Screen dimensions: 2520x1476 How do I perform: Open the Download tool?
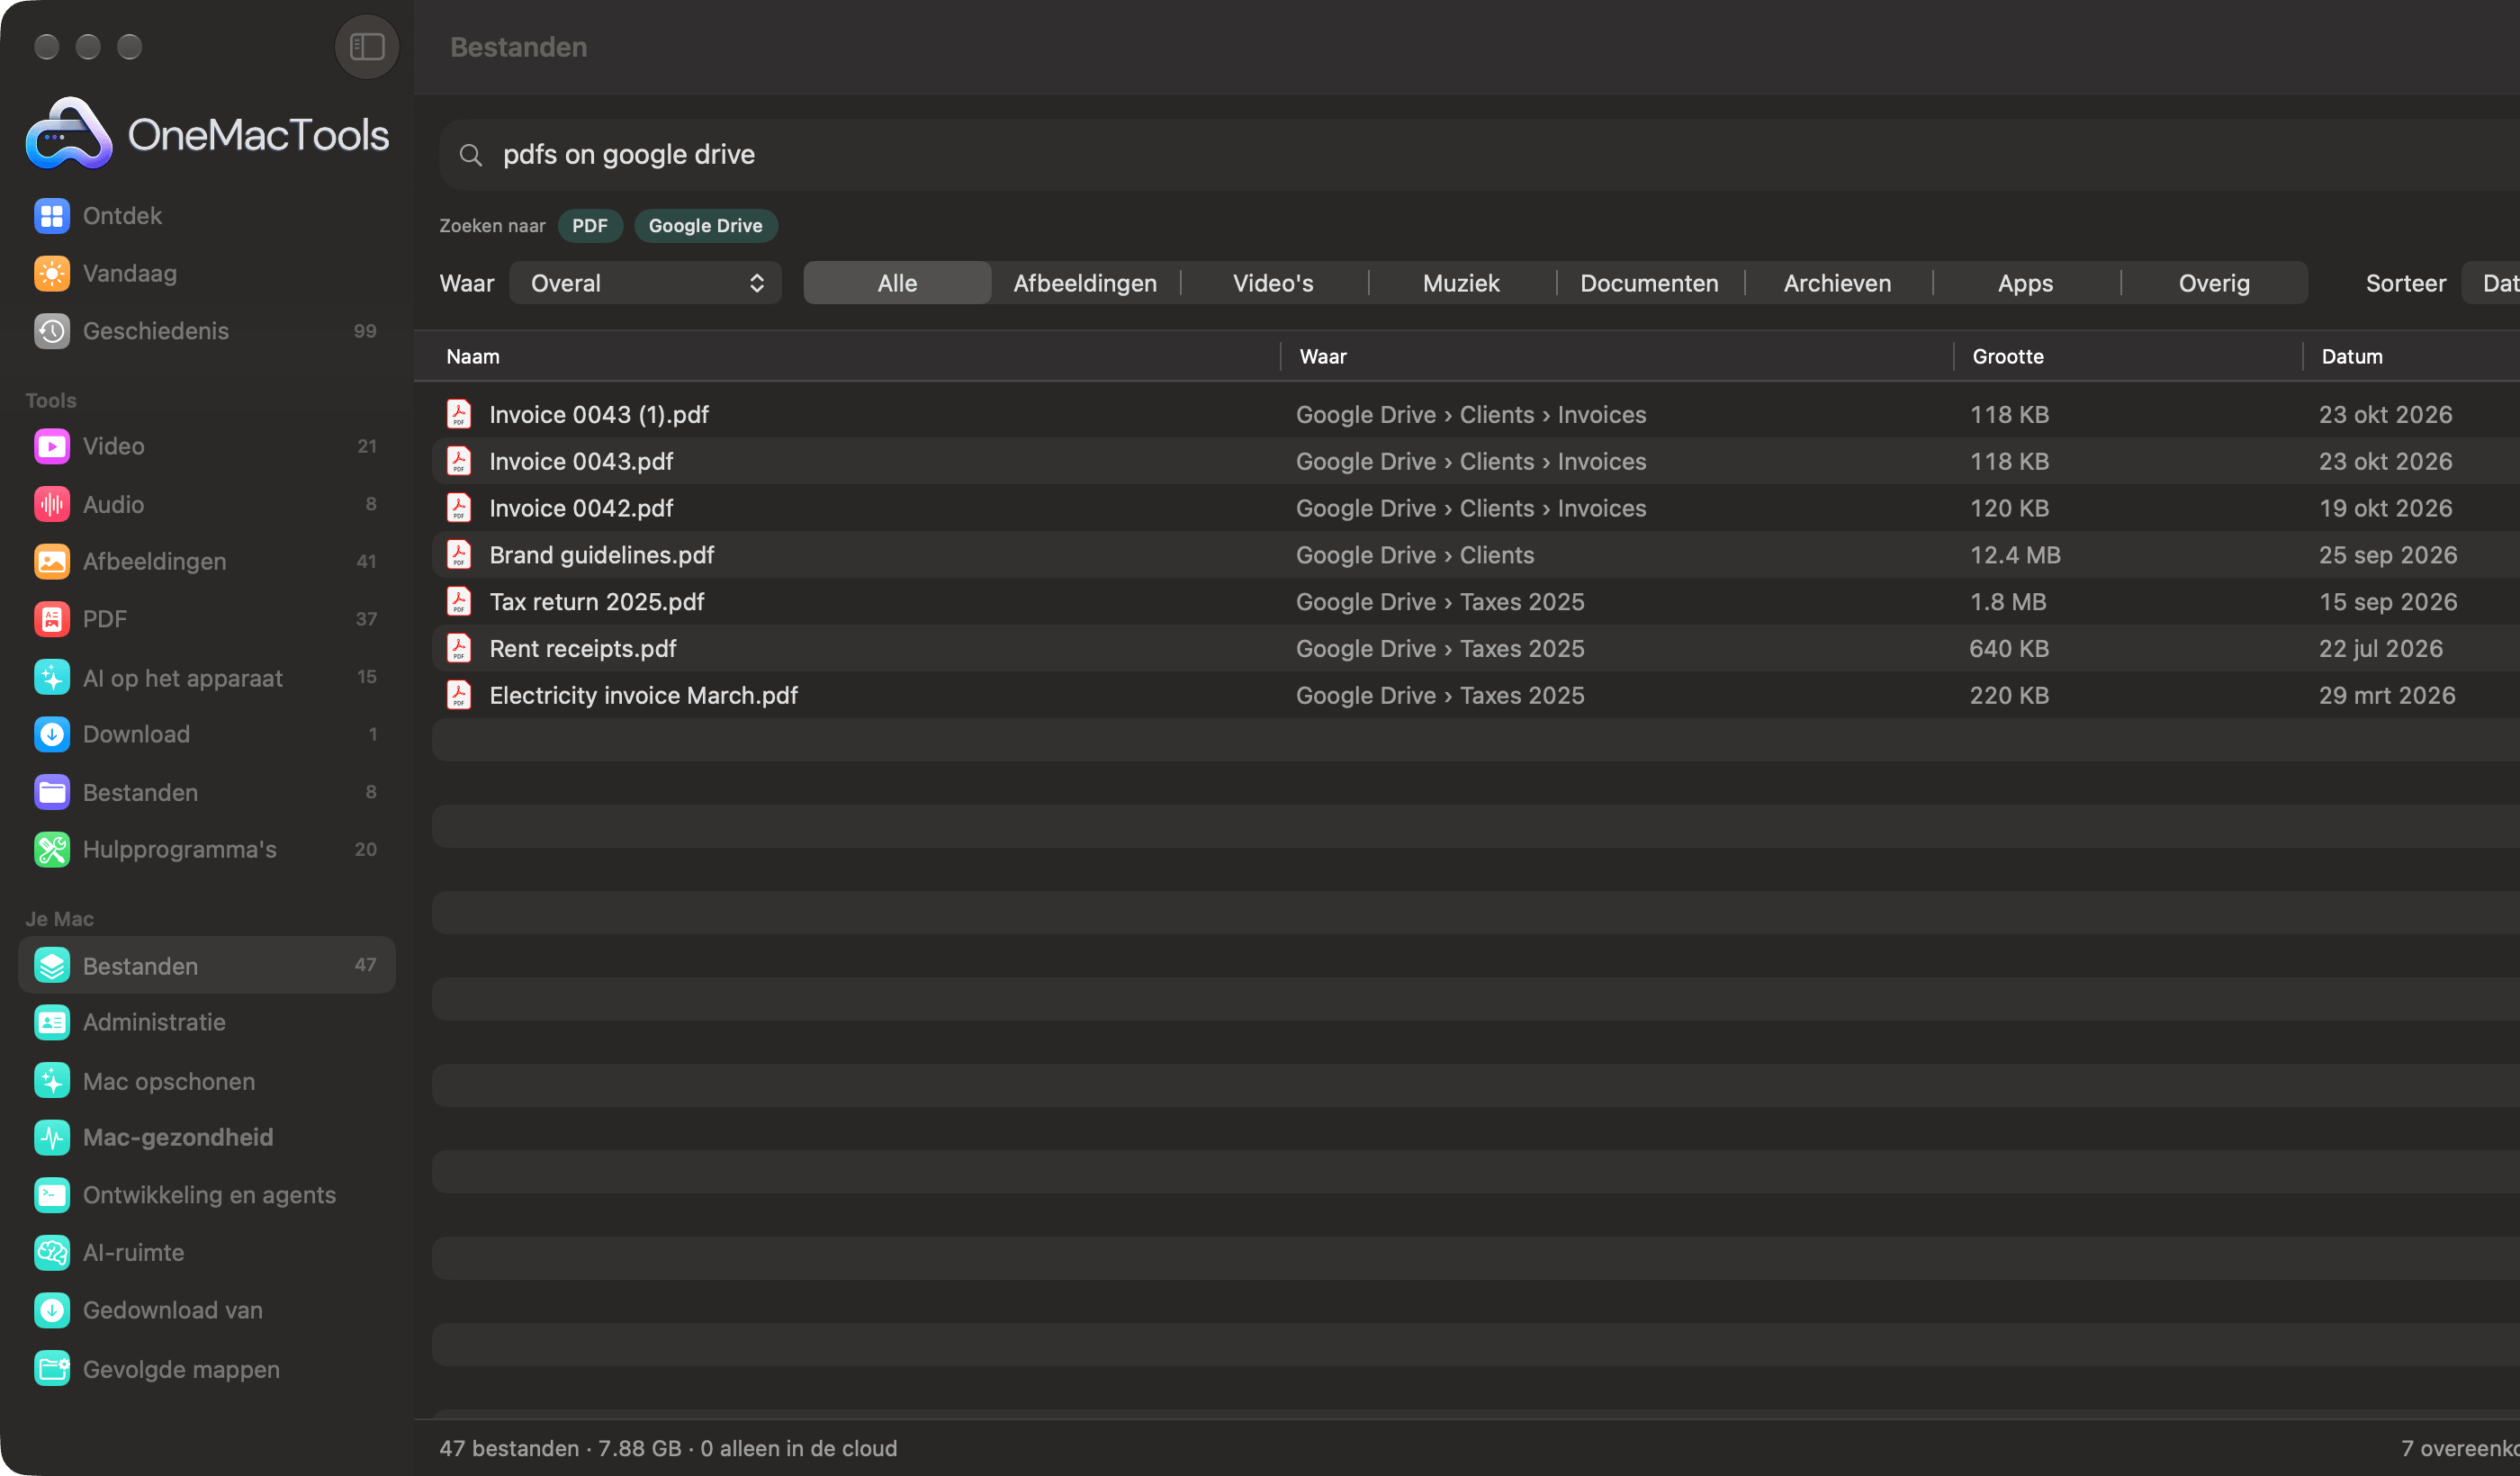click(206, 734)
